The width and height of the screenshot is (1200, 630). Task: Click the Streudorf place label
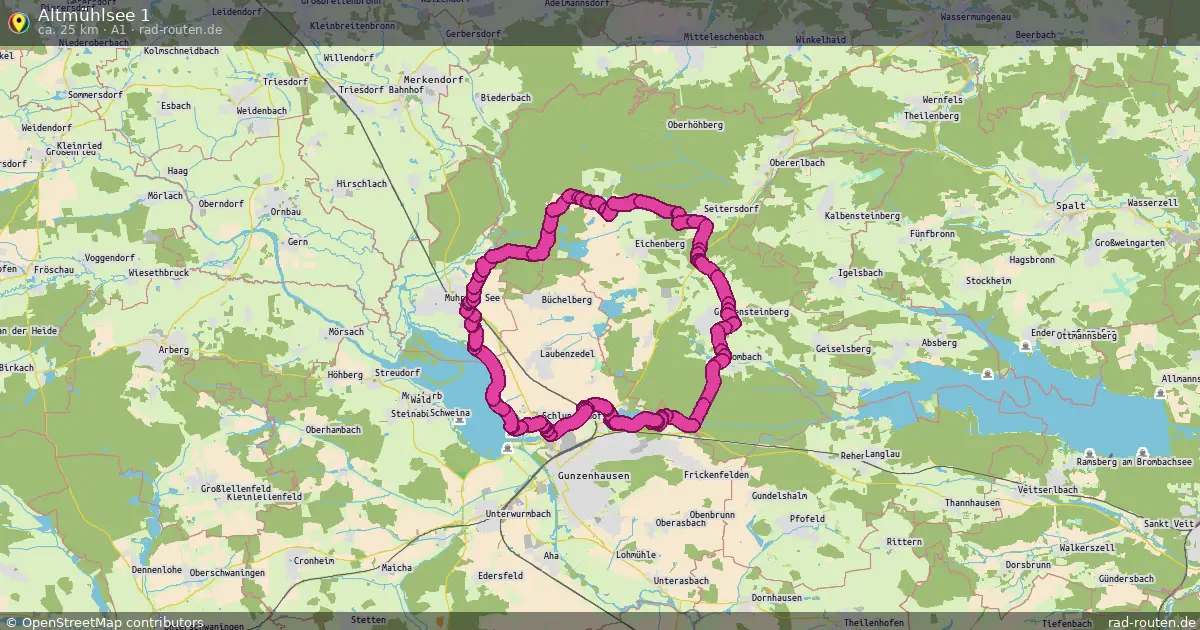tap(396, 372)
